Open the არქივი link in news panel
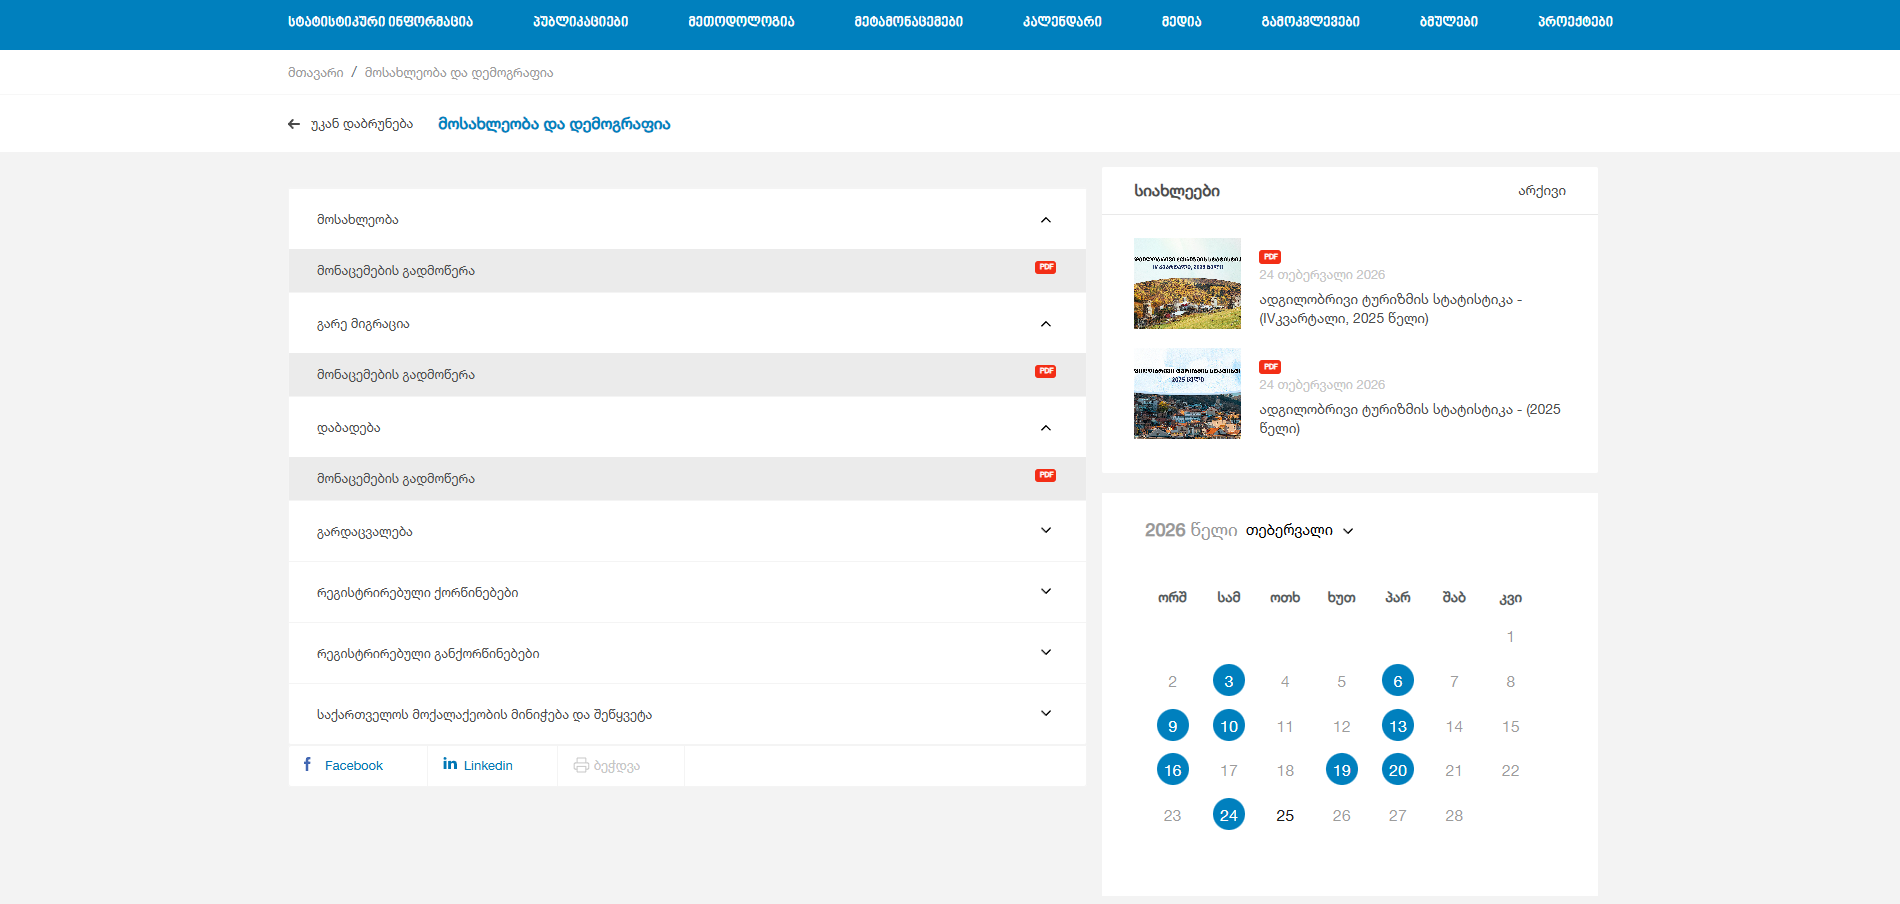The width and height of the screenshot is (1900, 904). [x=1541, y=191]
